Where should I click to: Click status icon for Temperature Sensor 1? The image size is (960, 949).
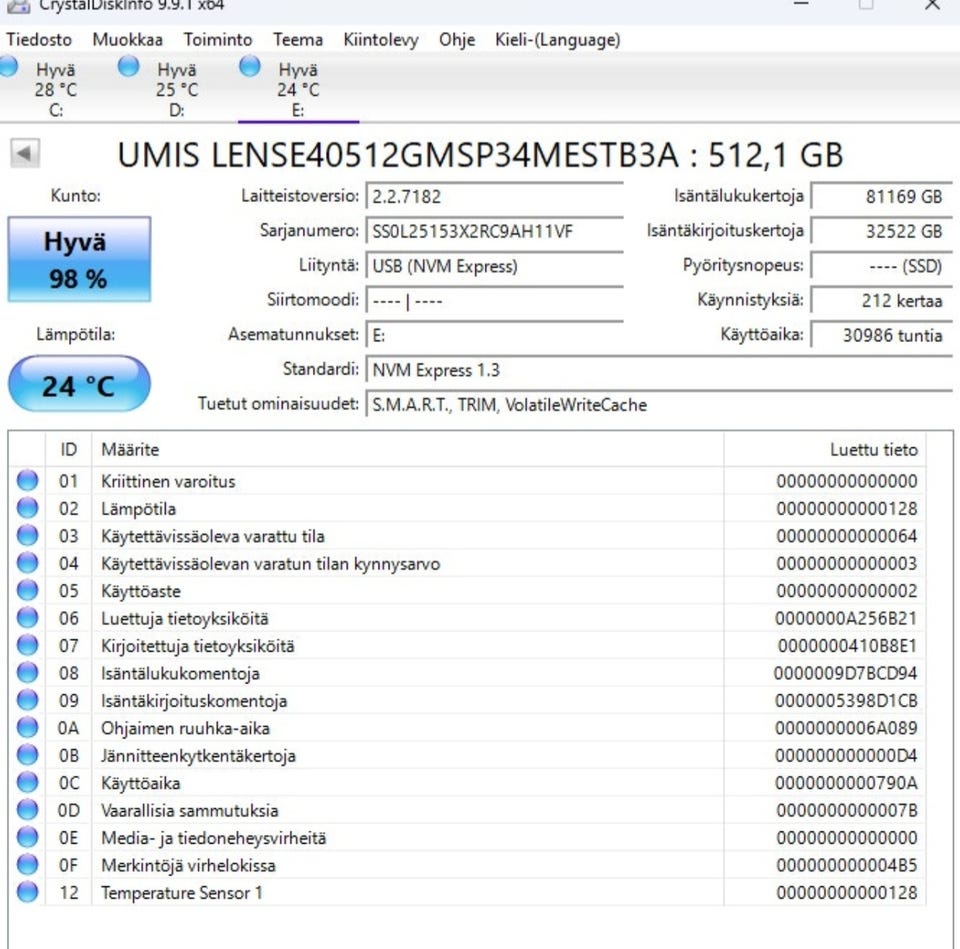27,892
